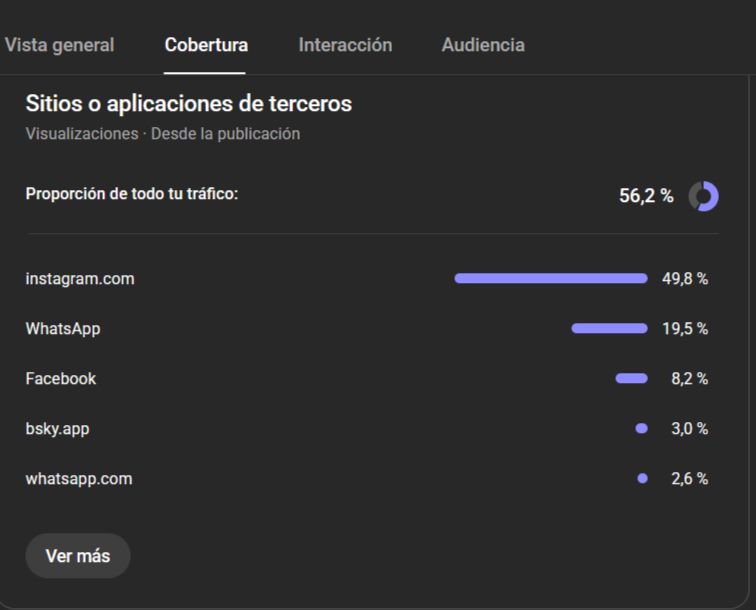
Task: Click the 3,0 % value
Action: pos(689,429)
